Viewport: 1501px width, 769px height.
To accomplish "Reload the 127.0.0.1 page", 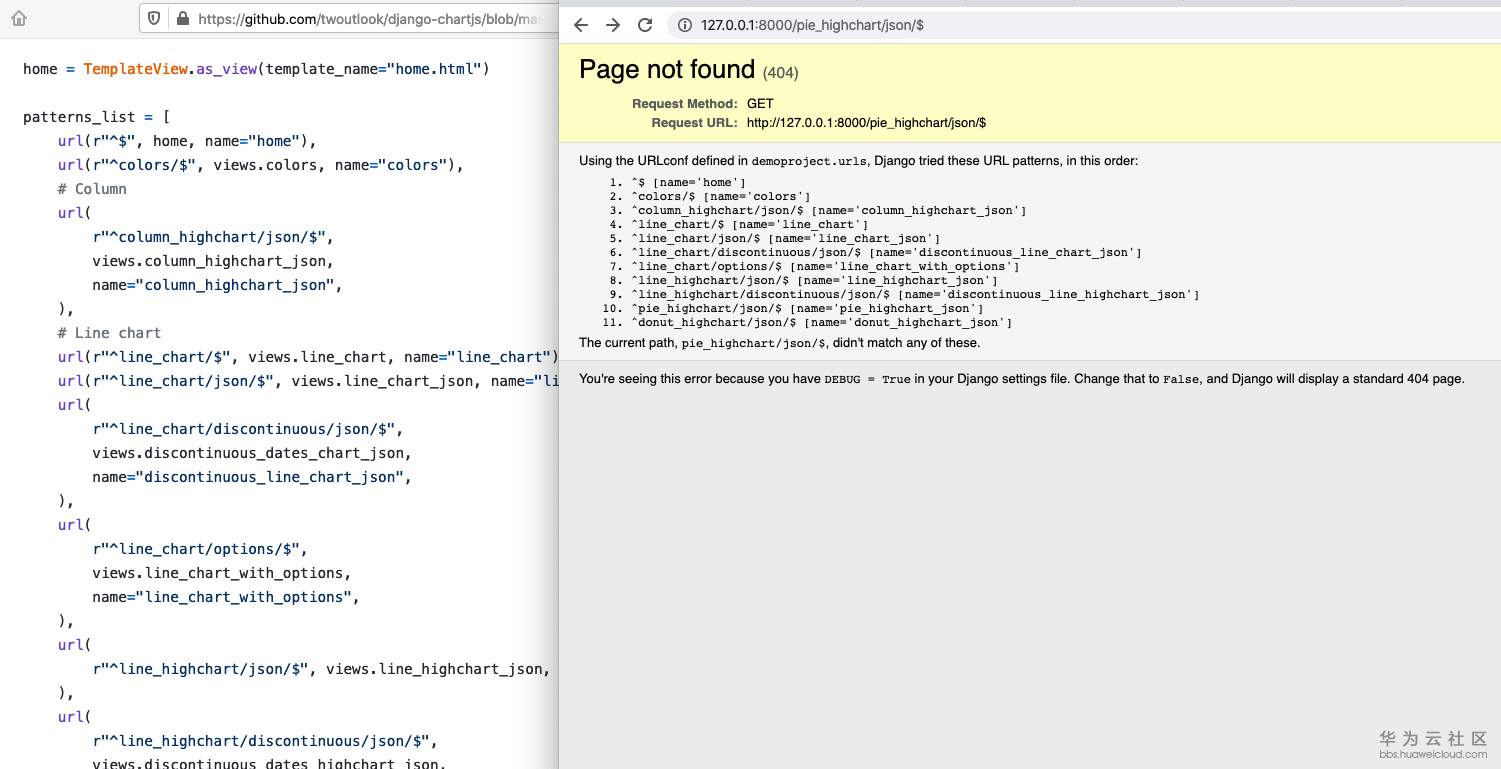I will point(645,25).
